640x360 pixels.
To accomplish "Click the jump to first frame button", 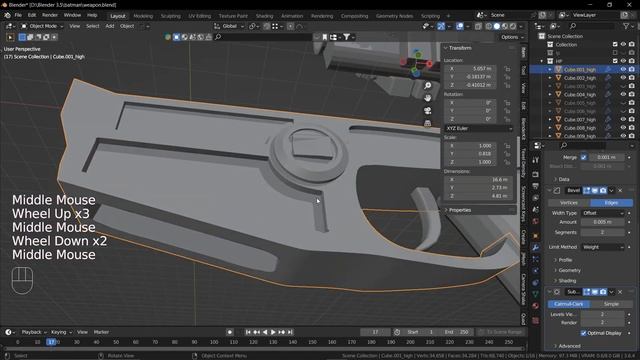I will (x=248, y=332).
